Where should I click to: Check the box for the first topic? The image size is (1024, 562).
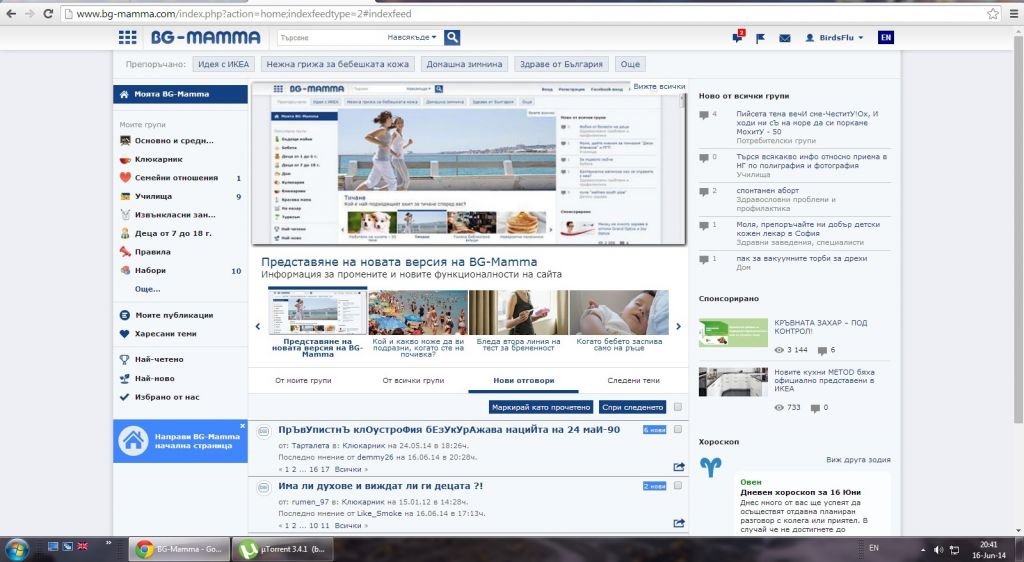(678, 429)
